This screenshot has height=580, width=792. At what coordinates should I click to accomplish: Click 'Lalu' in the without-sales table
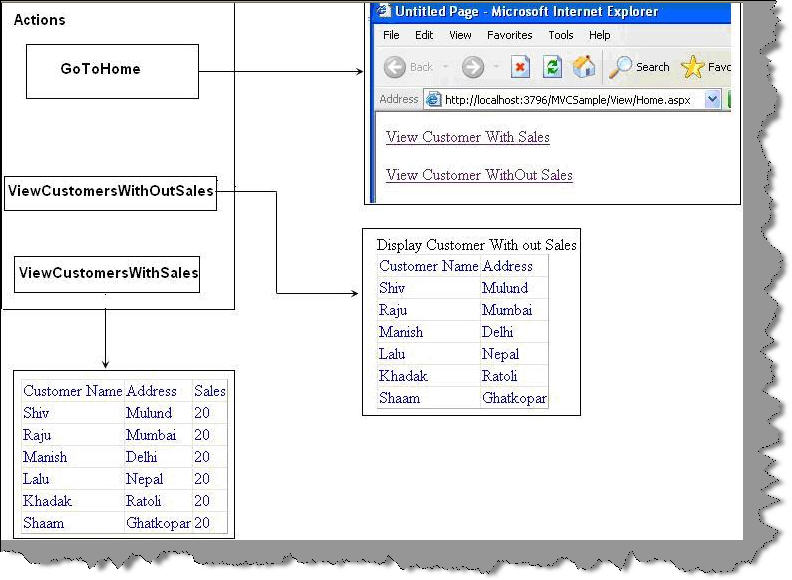click(392, 354)
